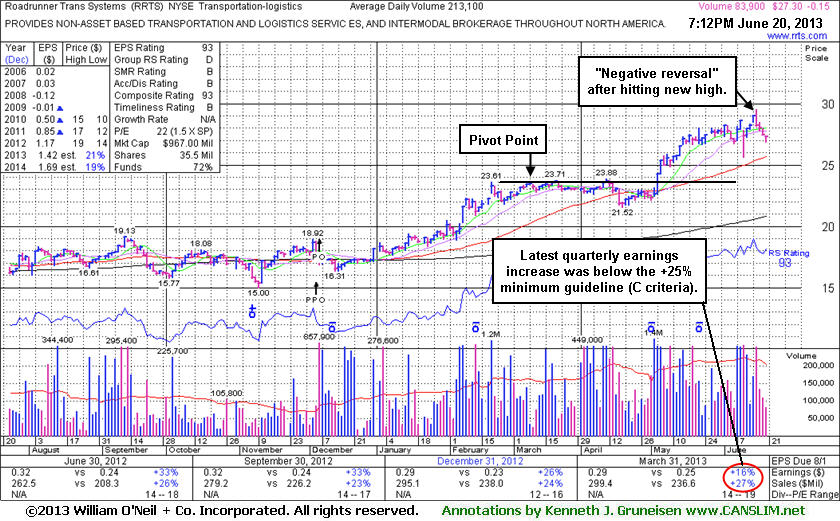Image resolution: width=840 pixels, height=521 pixels.
Task: Click the 23.88 price label on chart
Action: click(x=606, y=172)
